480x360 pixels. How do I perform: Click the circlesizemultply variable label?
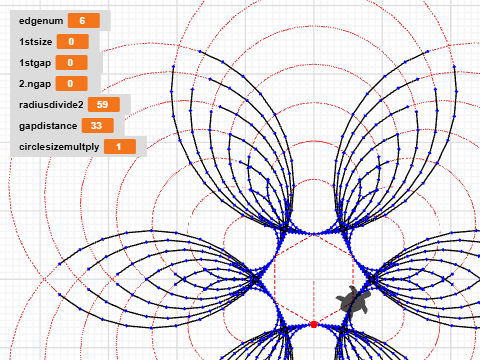pyautogui.click(x=59, y=147)
